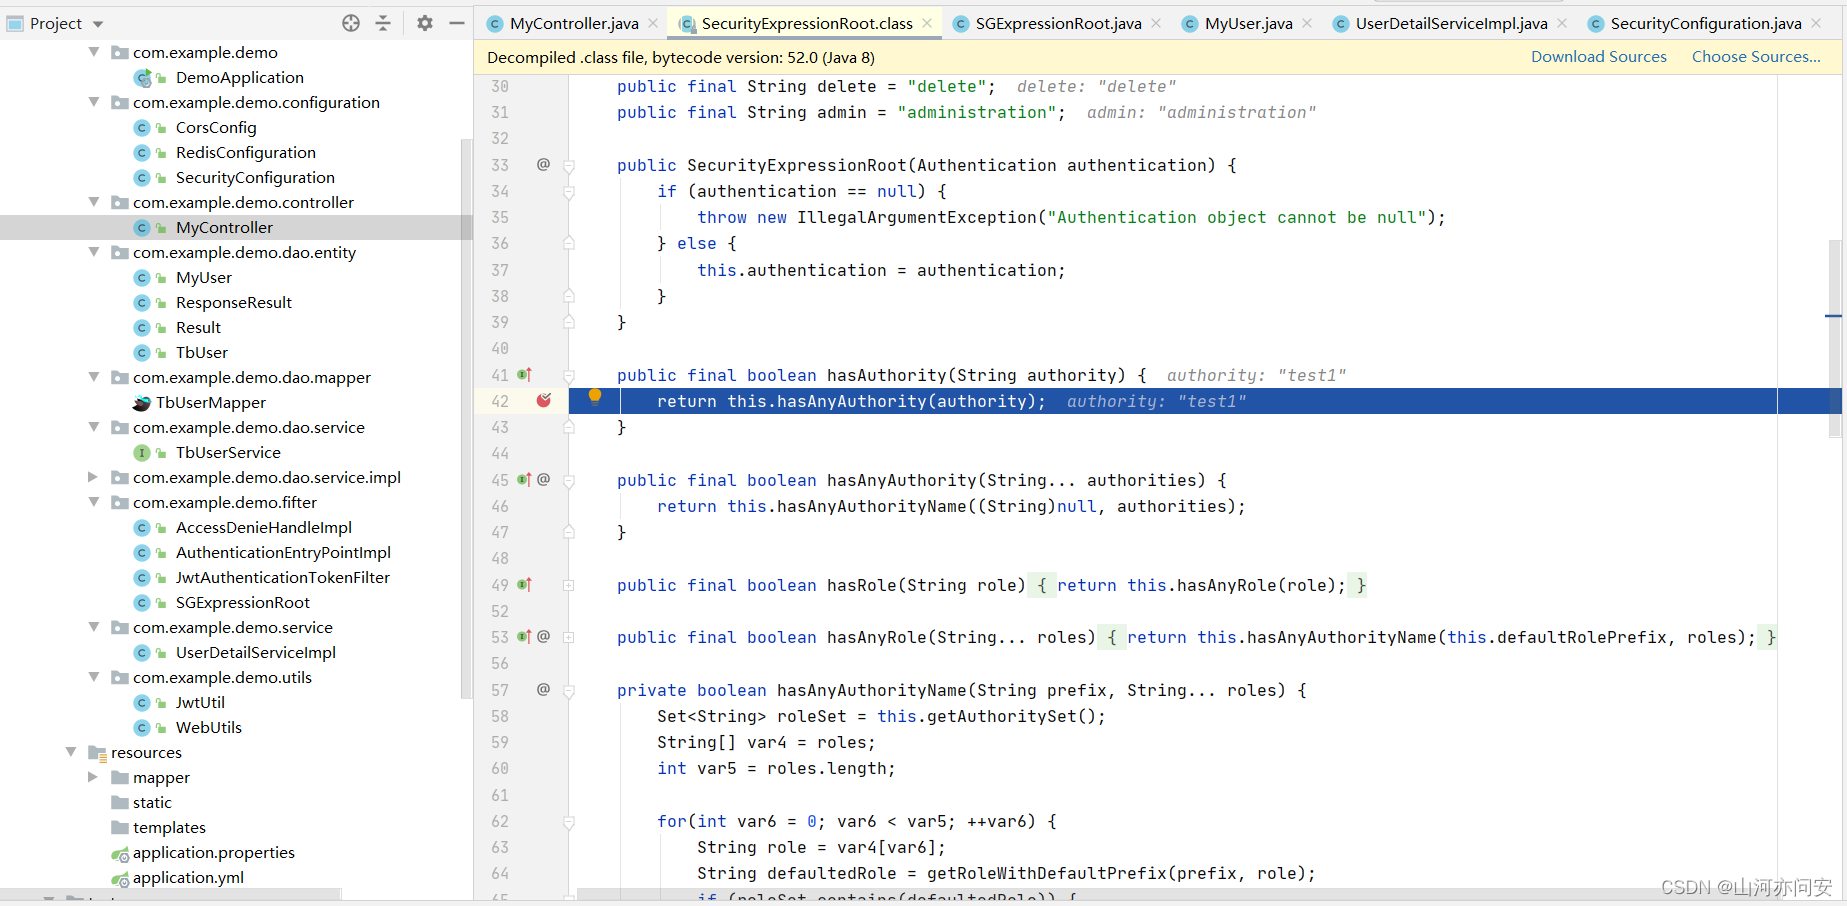The image size is (1847, 906).
Task: Select TbUserService interface in tree
Action: click(x=228, y=452)
